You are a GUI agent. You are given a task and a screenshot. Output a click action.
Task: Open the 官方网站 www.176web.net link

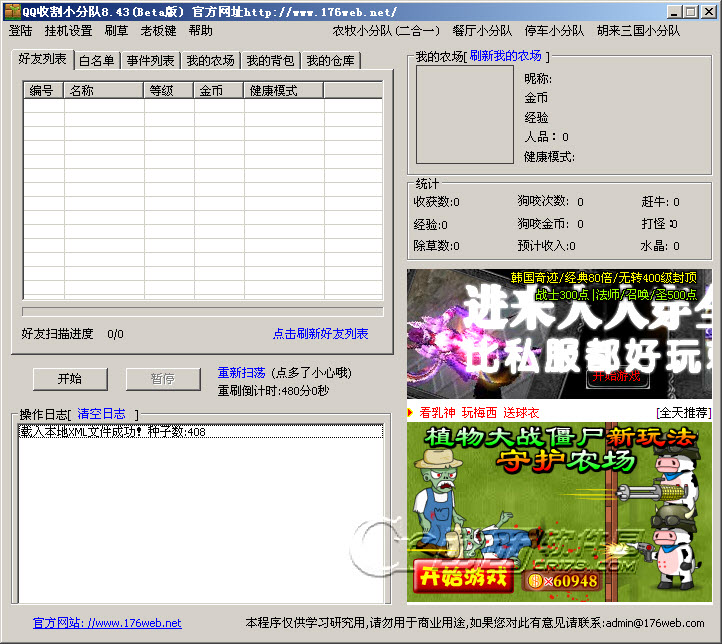107,623
